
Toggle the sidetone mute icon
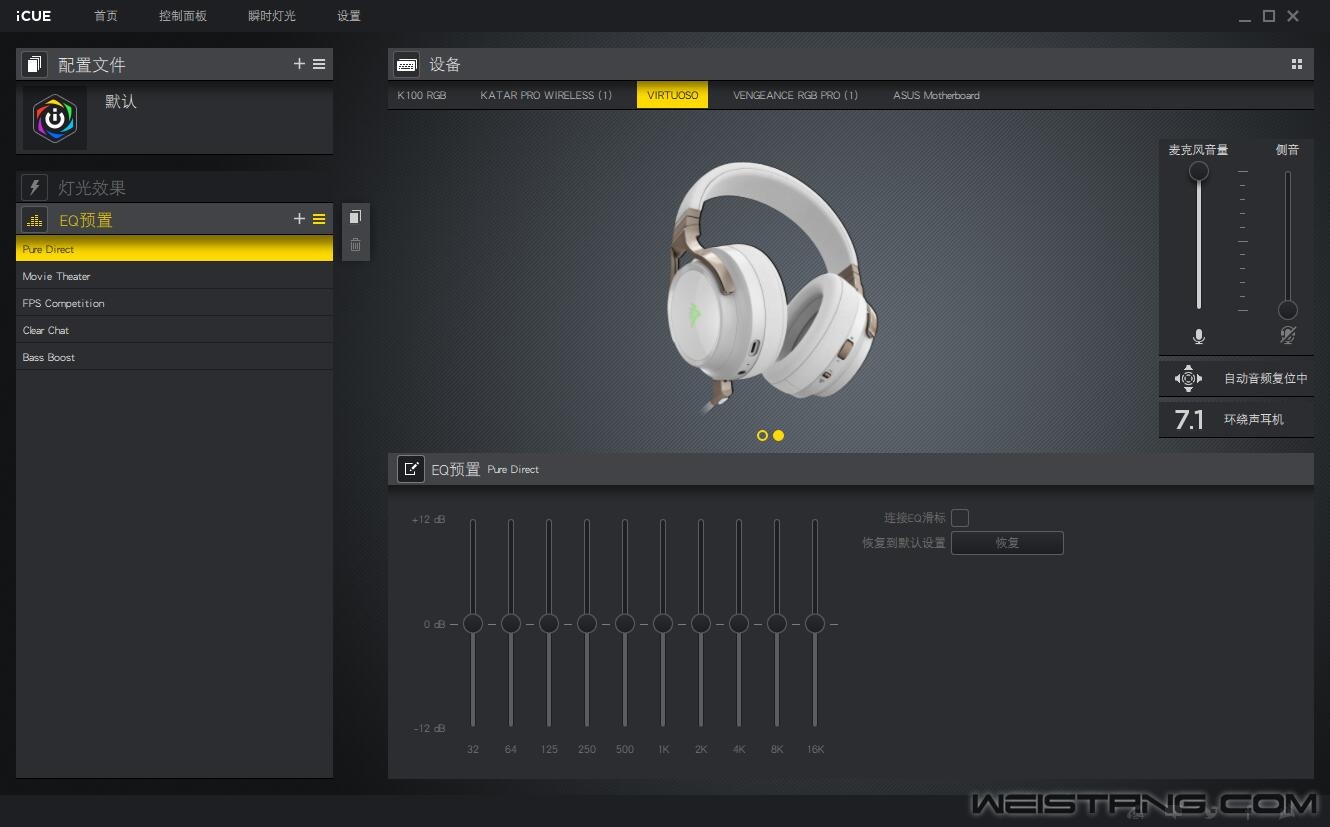point(1288,336)
